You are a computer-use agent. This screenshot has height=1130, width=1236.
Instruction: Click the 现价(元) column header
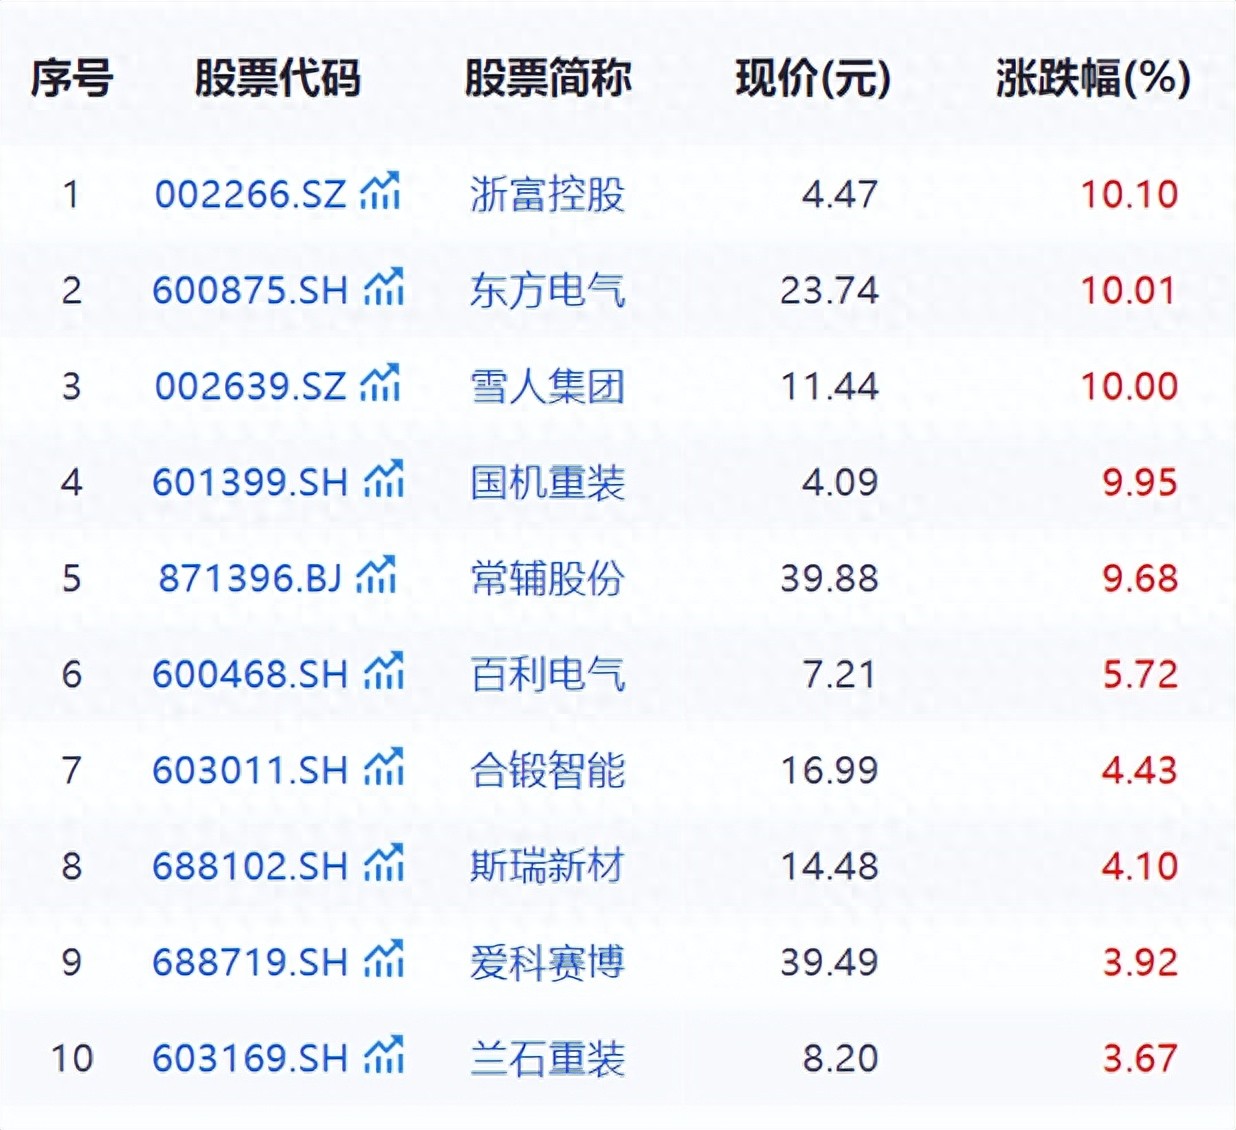point(812,78)
